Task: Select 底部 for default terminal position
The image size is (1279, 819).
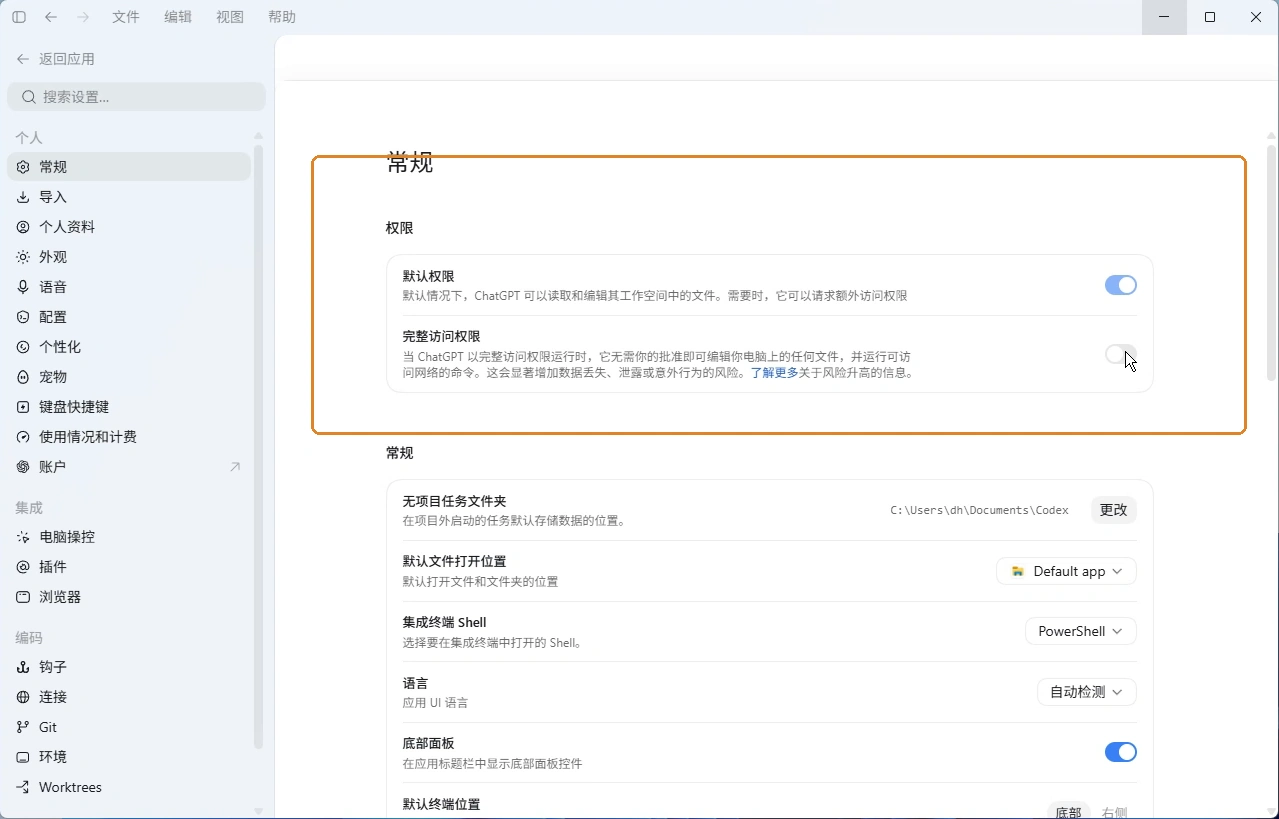Action: coord(1068,812)
